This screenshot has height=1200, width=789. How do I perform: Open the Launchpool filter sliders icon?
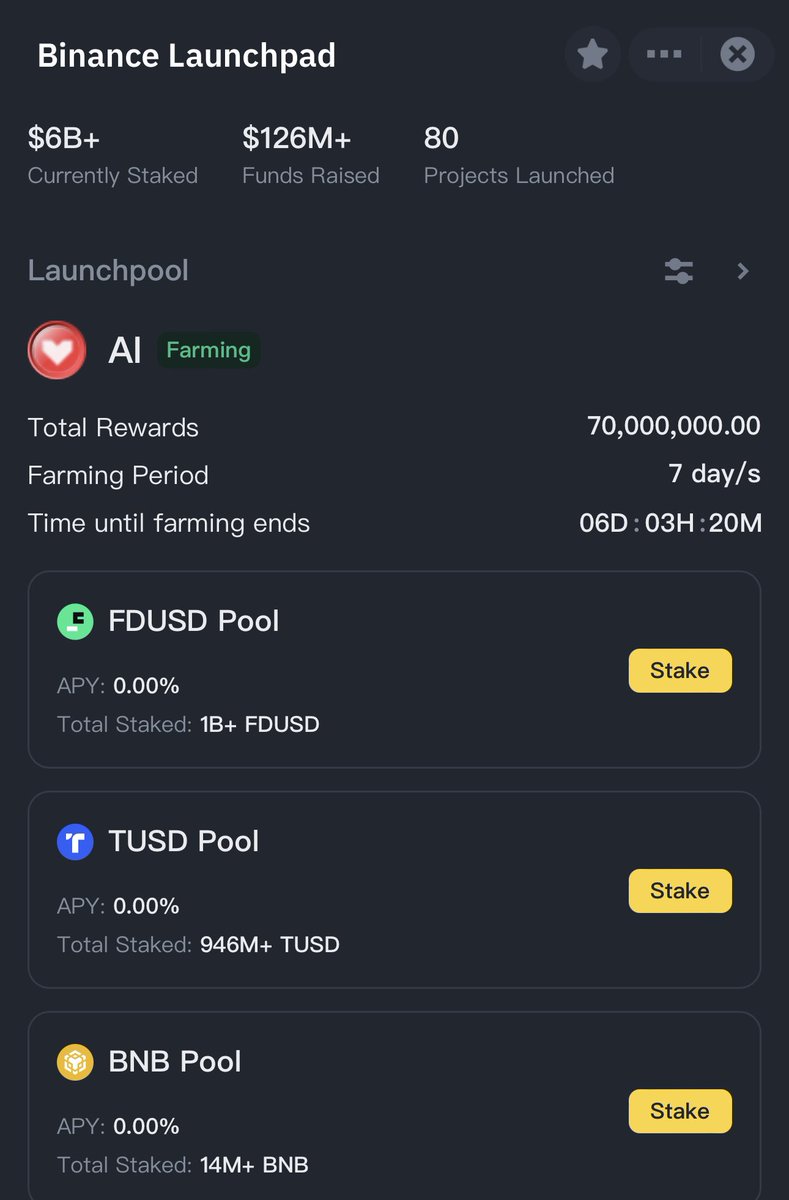[x=679, y=271]
